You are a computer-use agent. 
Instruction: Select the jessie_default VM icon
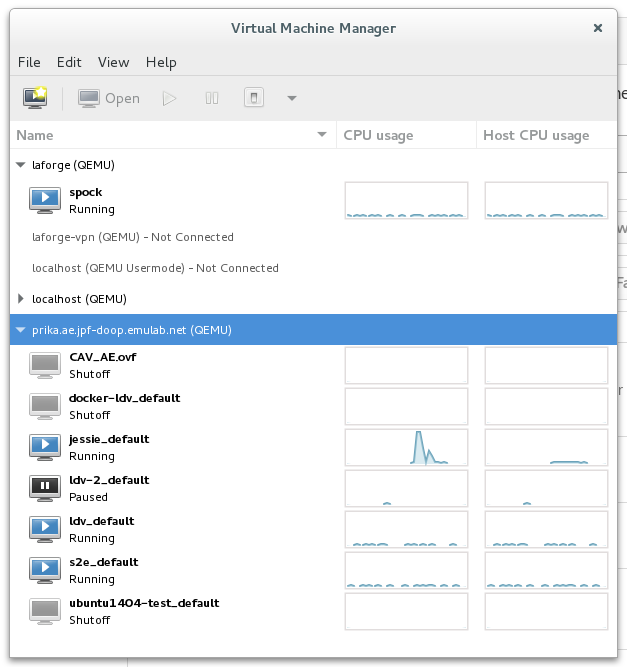coord(44,447)
